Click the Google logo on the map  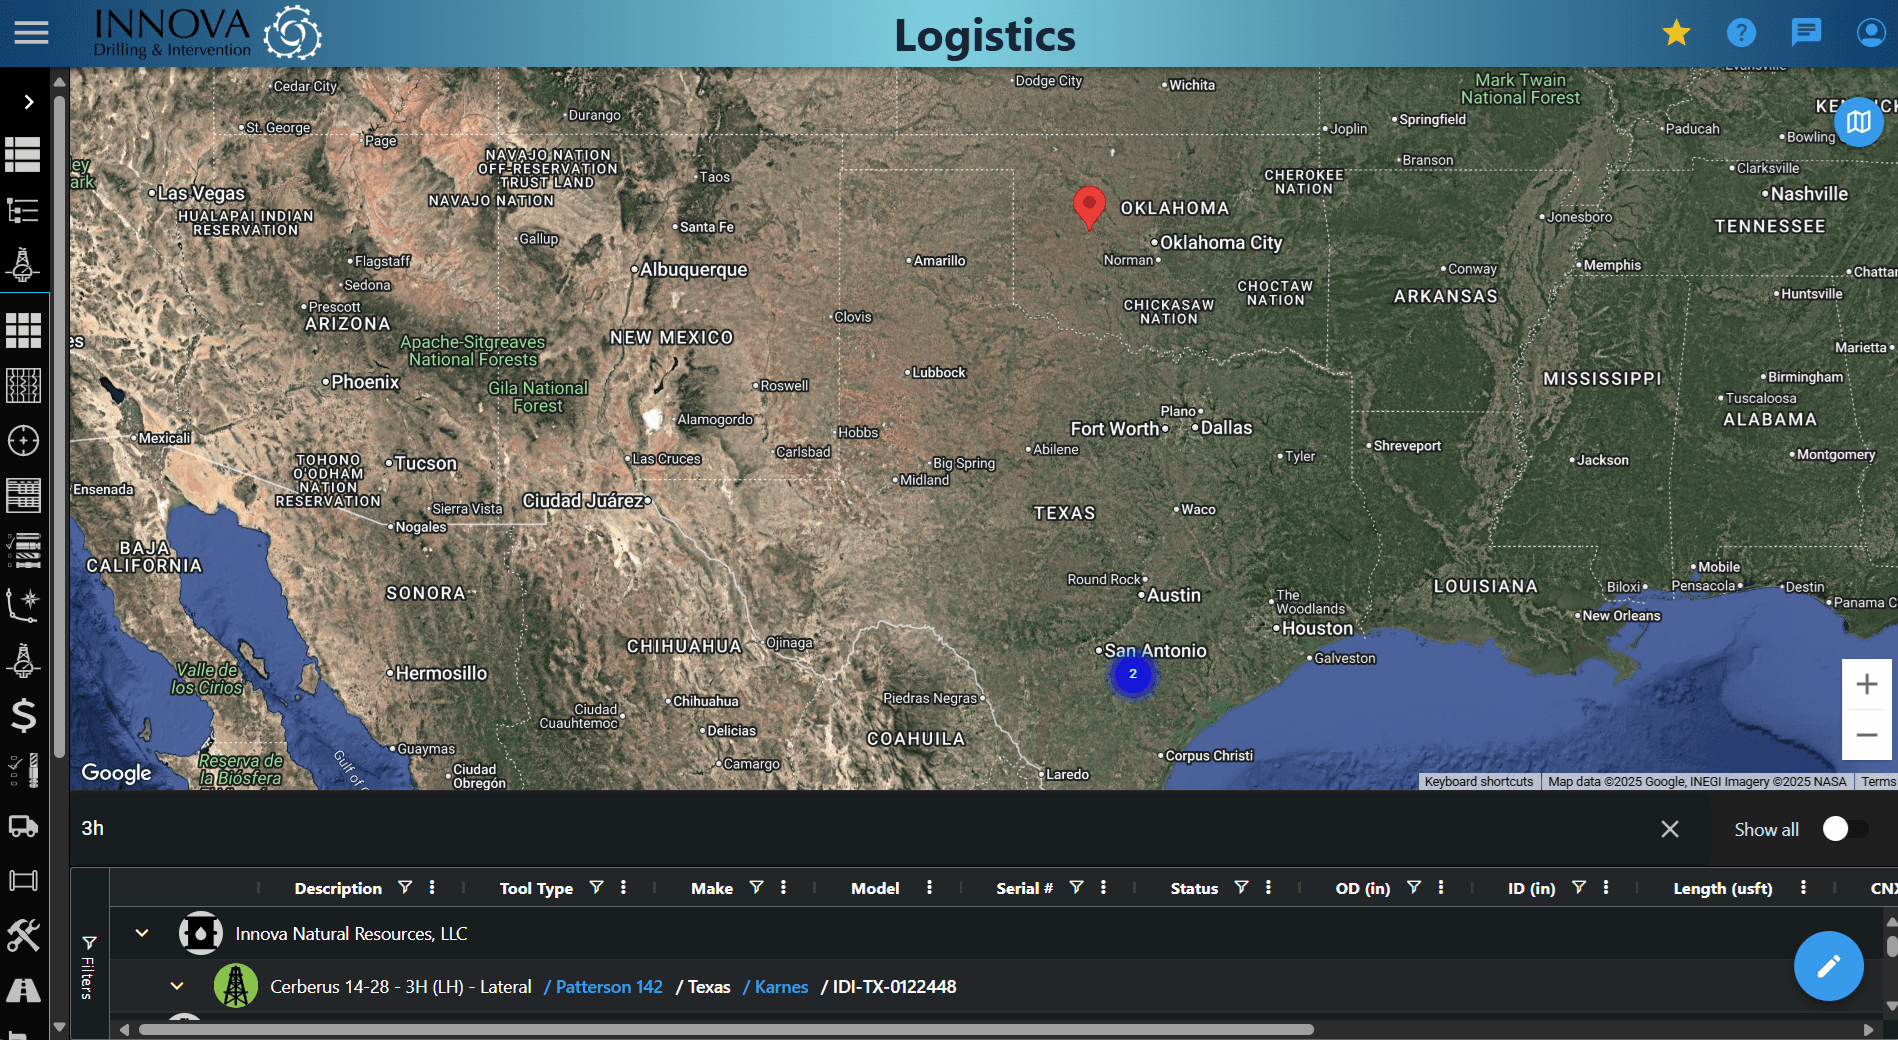click(117, 773)
